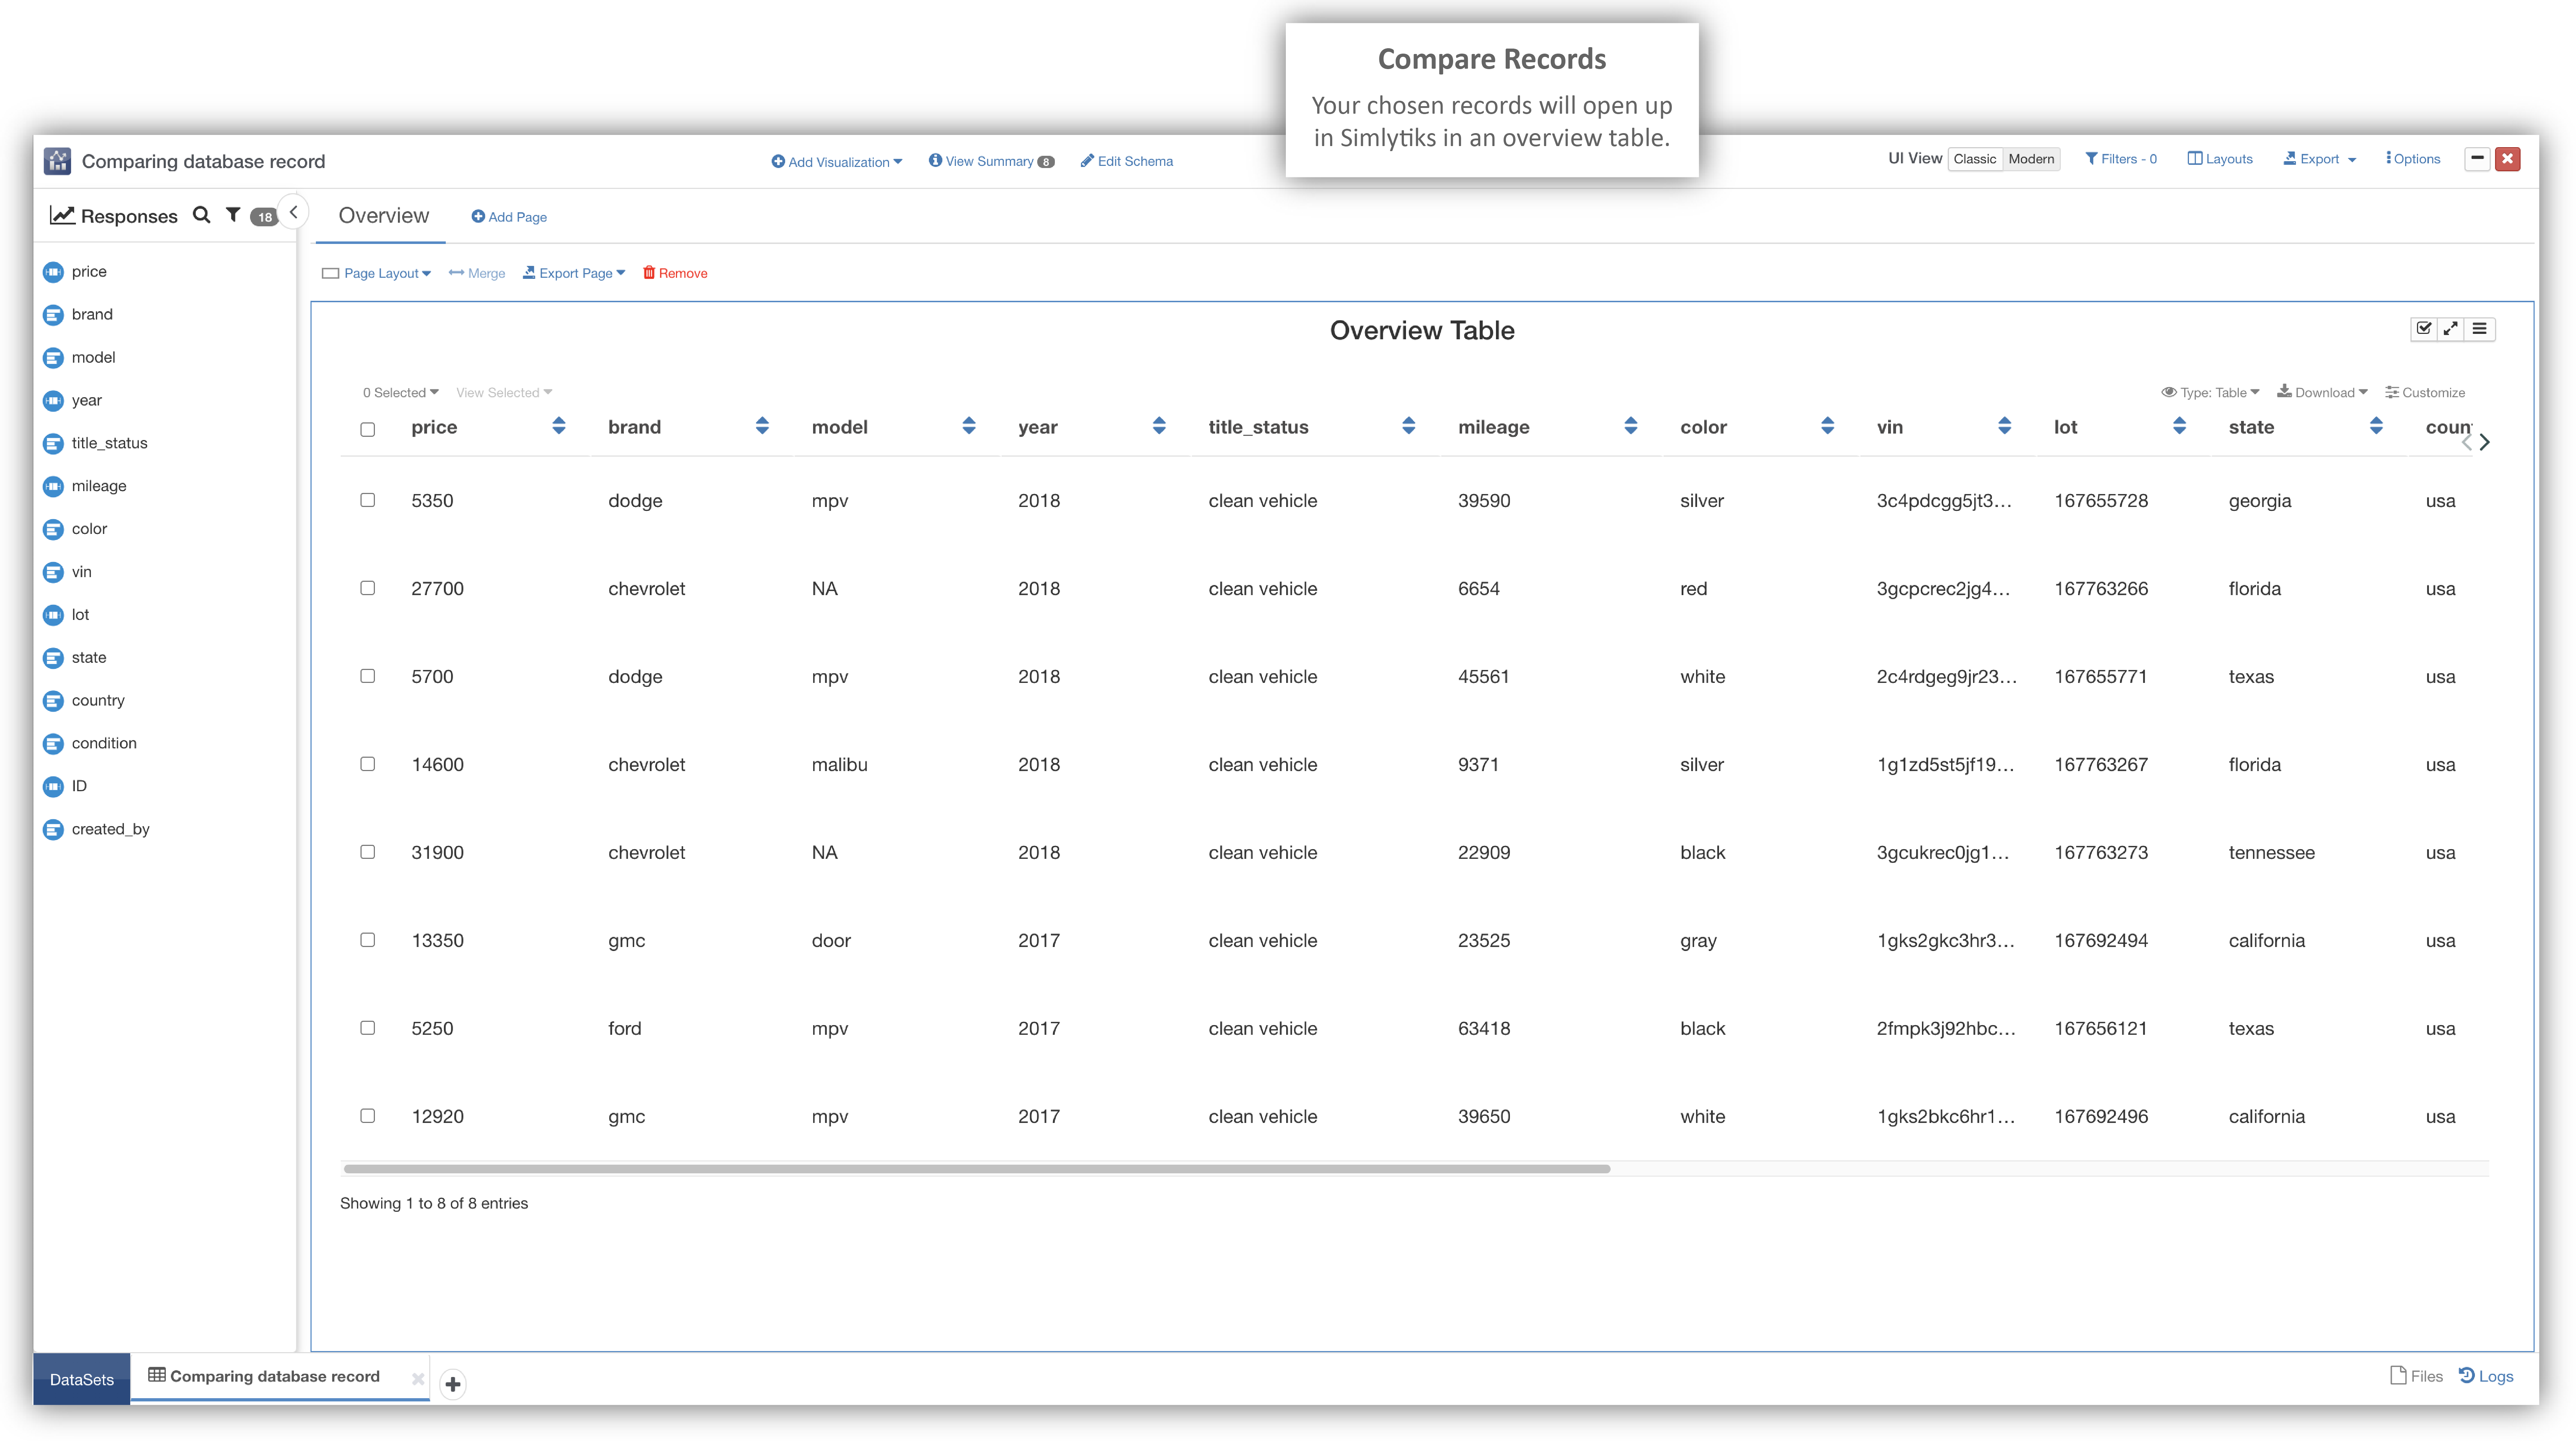The image size is (2576, 1441).
Task: Check the row with price 31900
Action: coord(368,852)
